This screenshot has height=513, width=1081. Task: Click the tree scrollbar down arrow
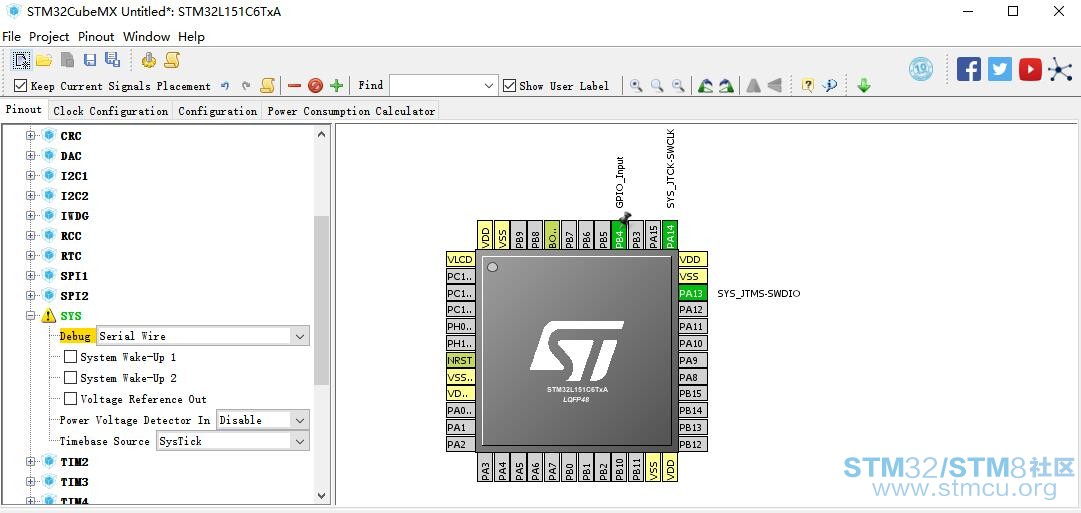coord(321,495)
